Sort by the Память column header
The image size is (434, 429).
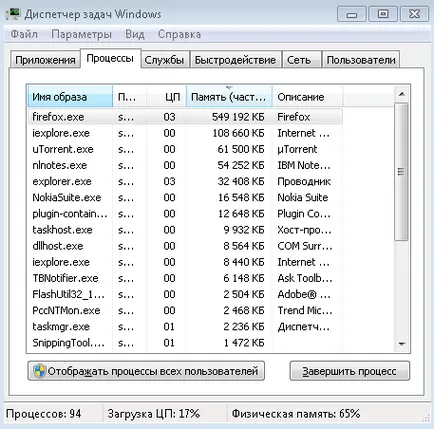[x=229, y=97]
